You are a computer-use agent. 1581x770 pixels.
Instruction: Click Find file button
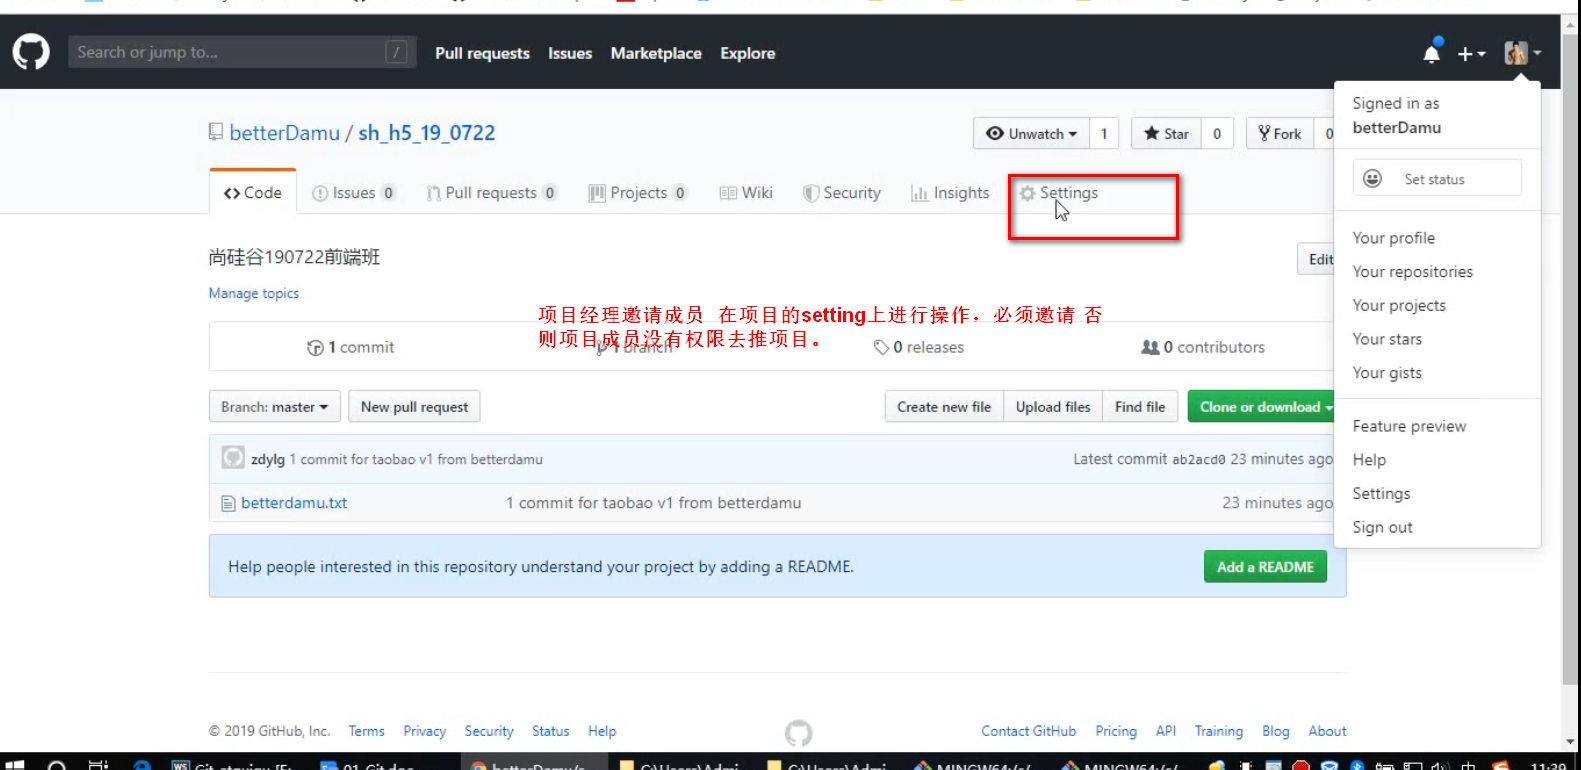coord(1140,407)
